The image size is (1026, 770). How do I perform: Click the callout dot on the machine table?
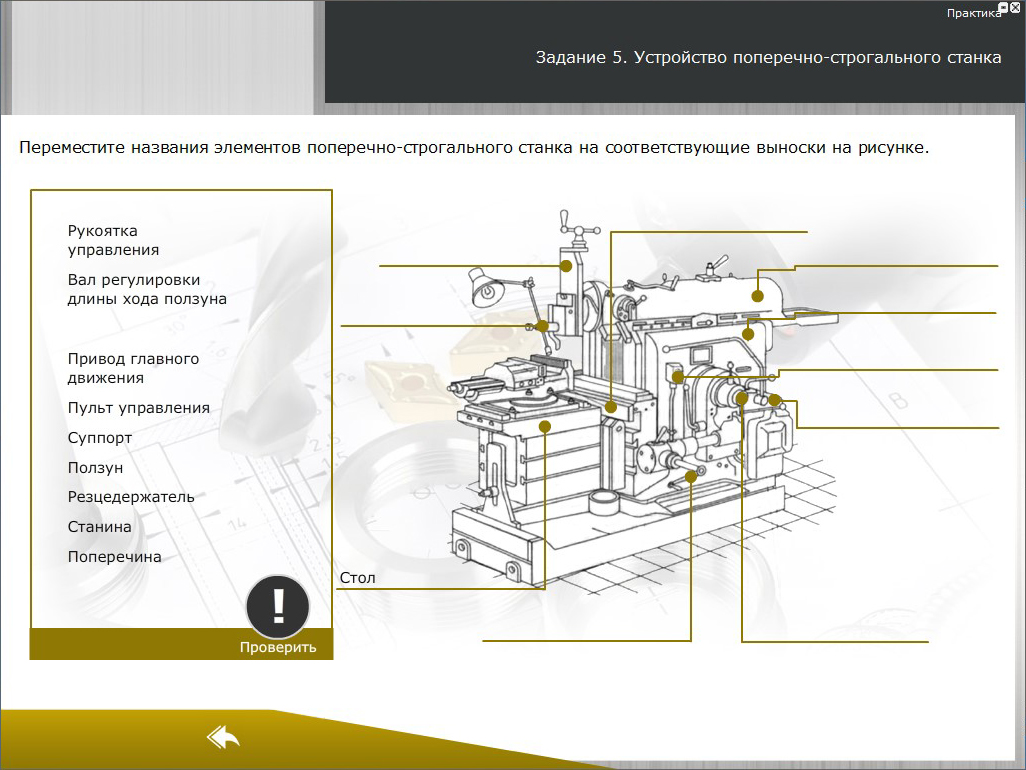coord(546,426)
